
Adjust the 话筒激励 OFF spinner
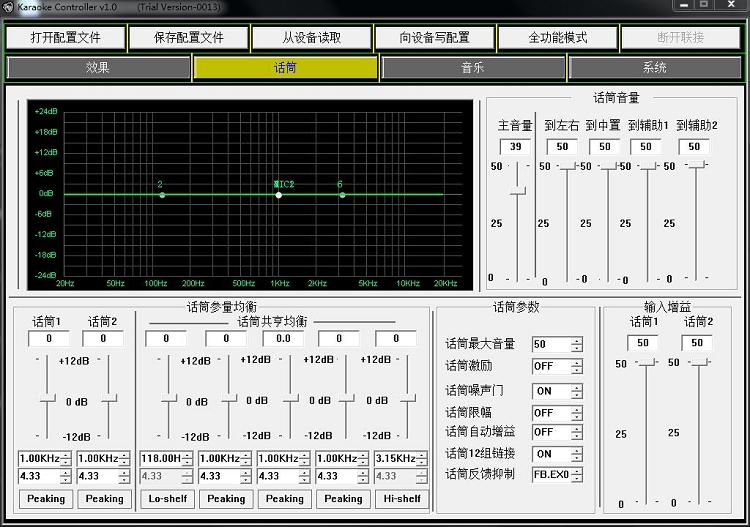click(x=577, y=366)
